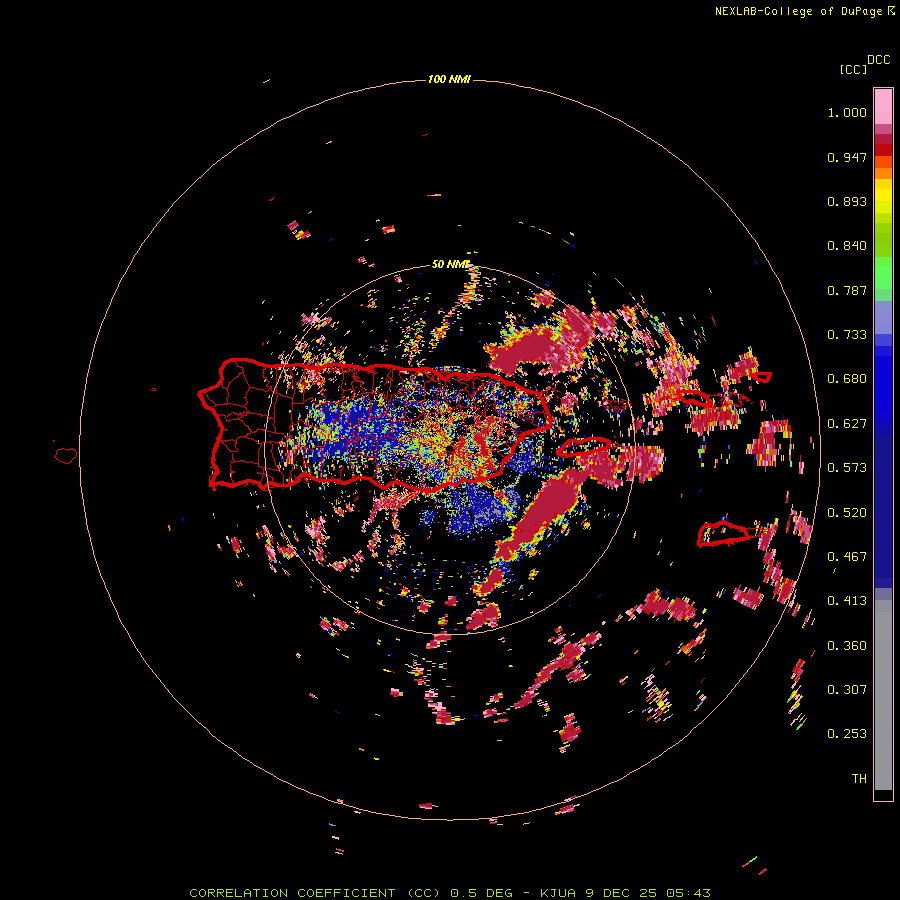
Task: Click the 0.680 scale value
Action: [x=847, y=379]
